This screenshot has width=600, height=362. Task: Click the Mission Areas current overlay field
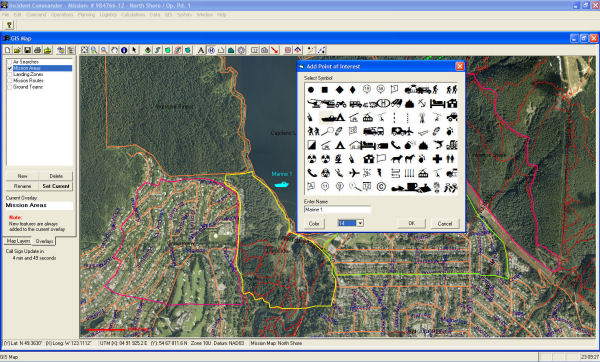[39, 205]
